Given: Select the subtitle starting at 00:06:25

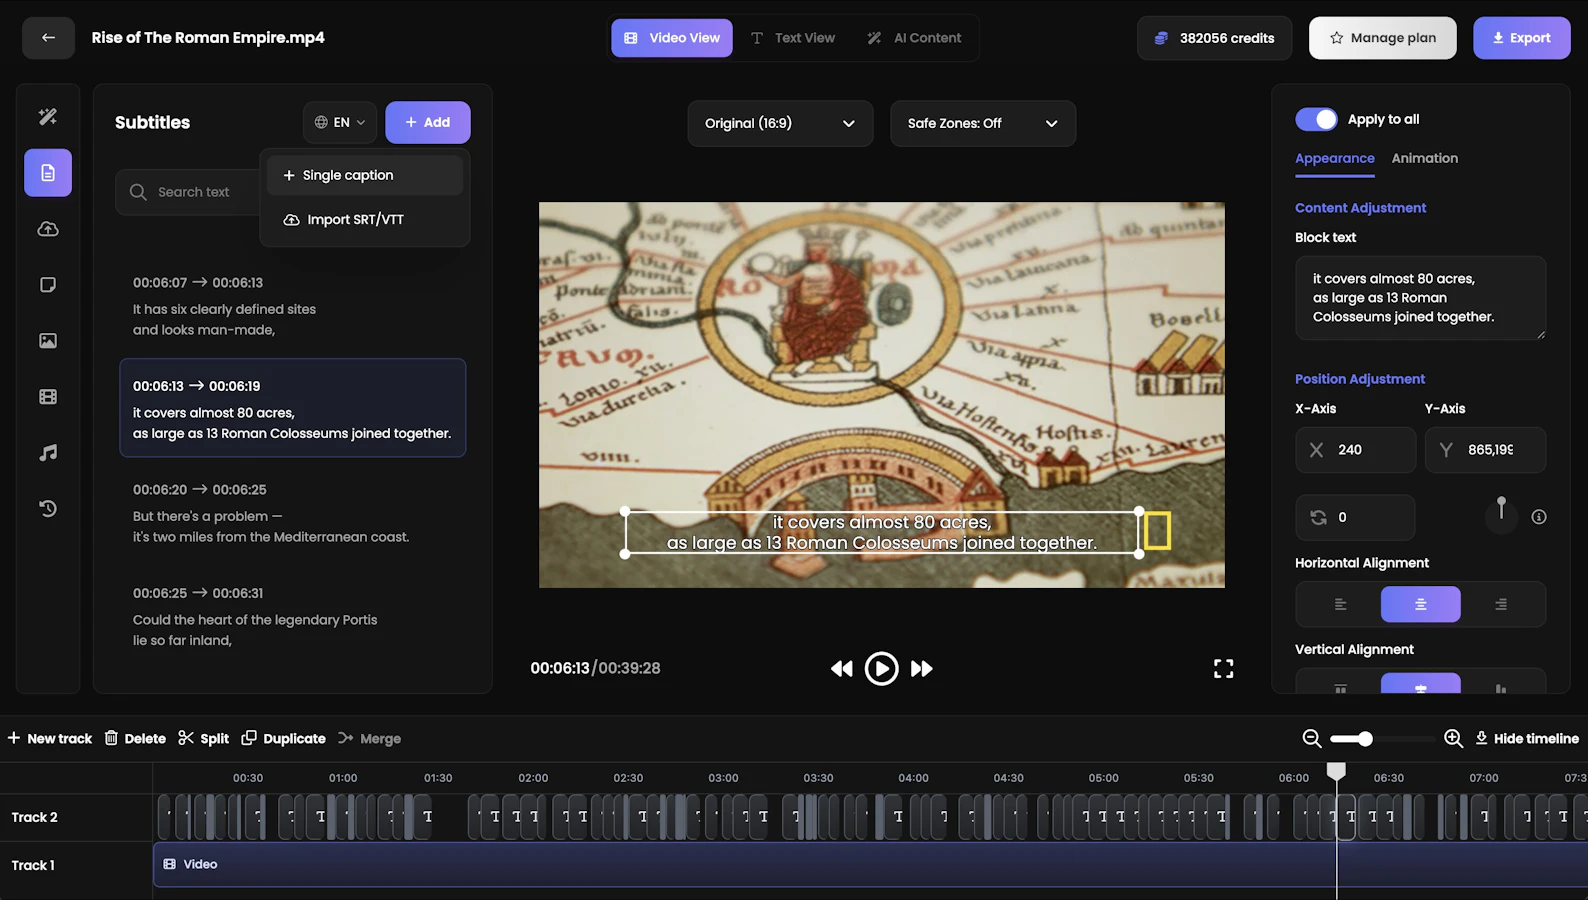Looking at the screenshot, I should pyautogui.click(x=293, y=616).
